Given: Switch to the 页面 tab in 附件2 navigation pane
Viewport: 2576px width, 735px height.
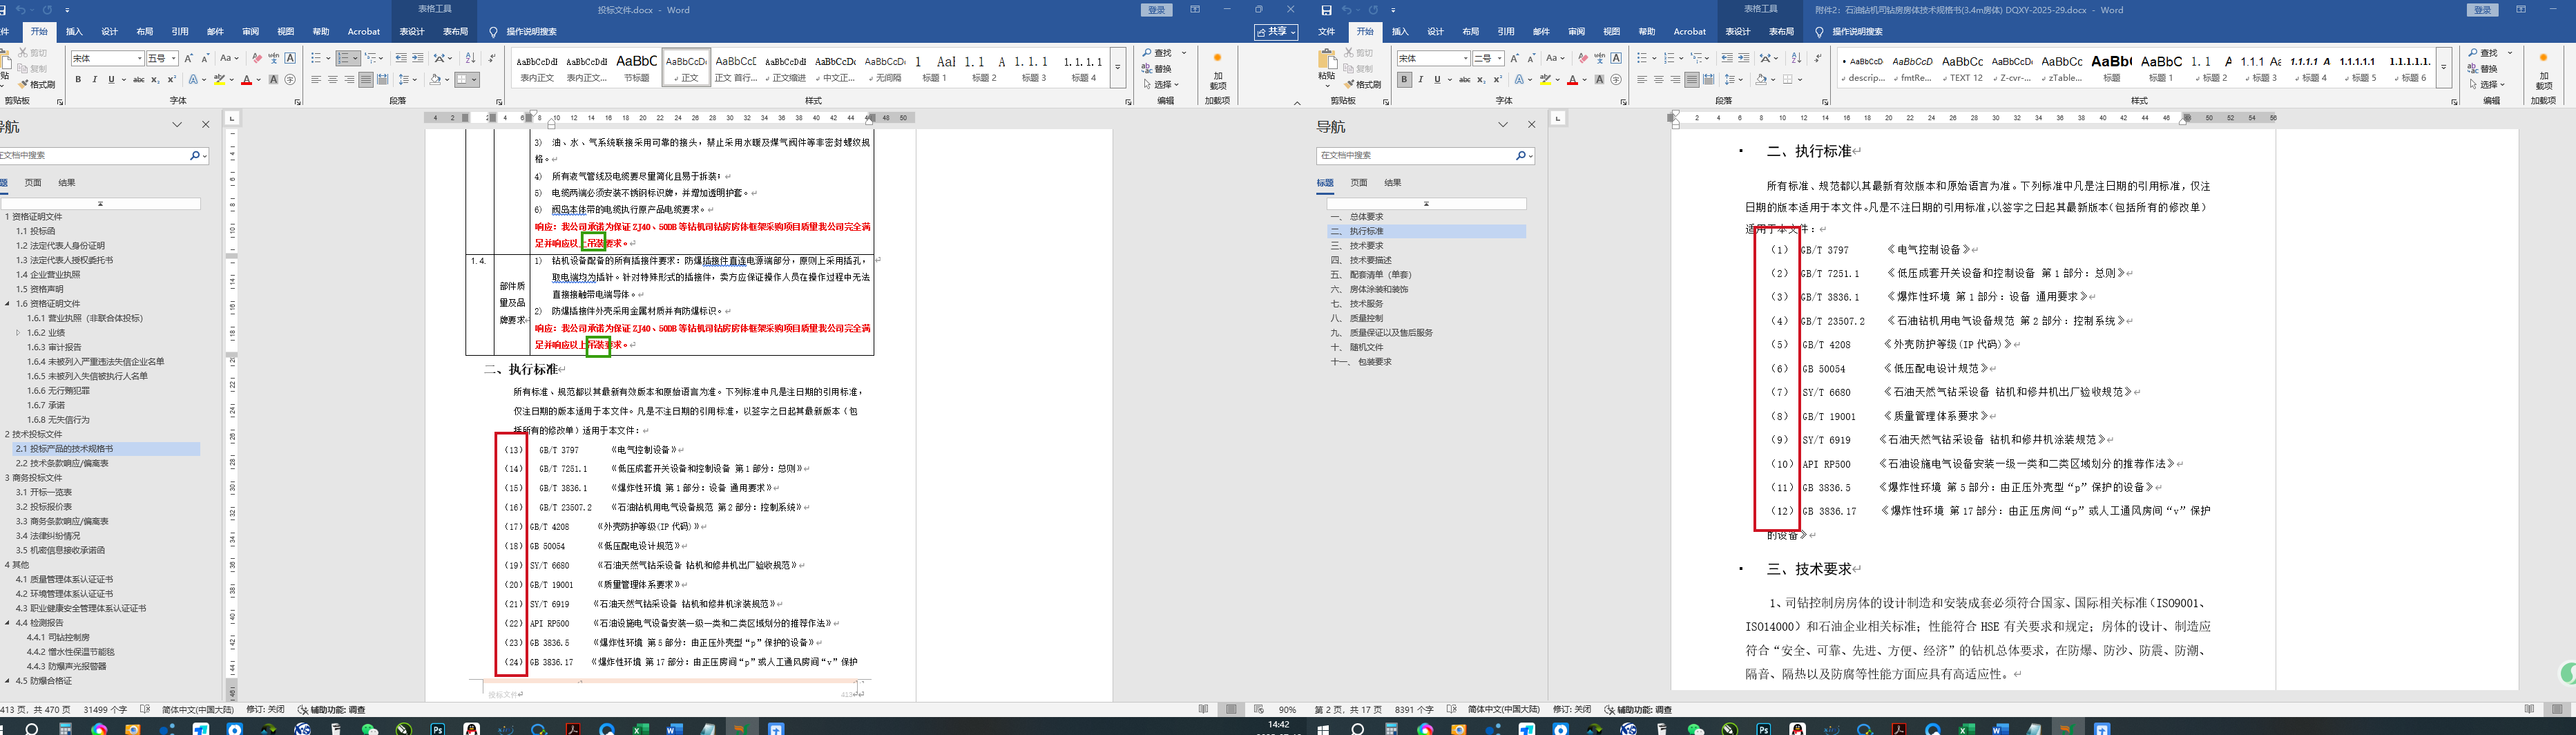Looking at the screenshot, I should click(x=1359, y=183).
